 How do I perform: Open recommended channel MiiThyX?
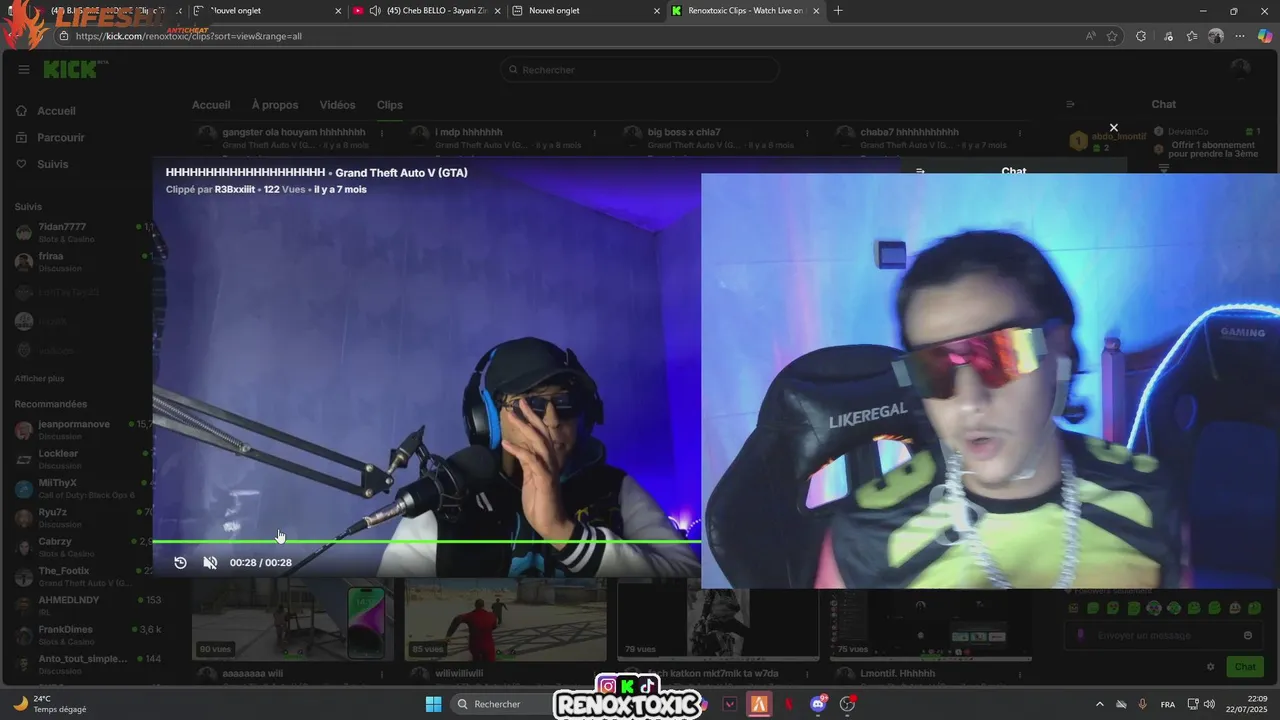click(82, 488)
